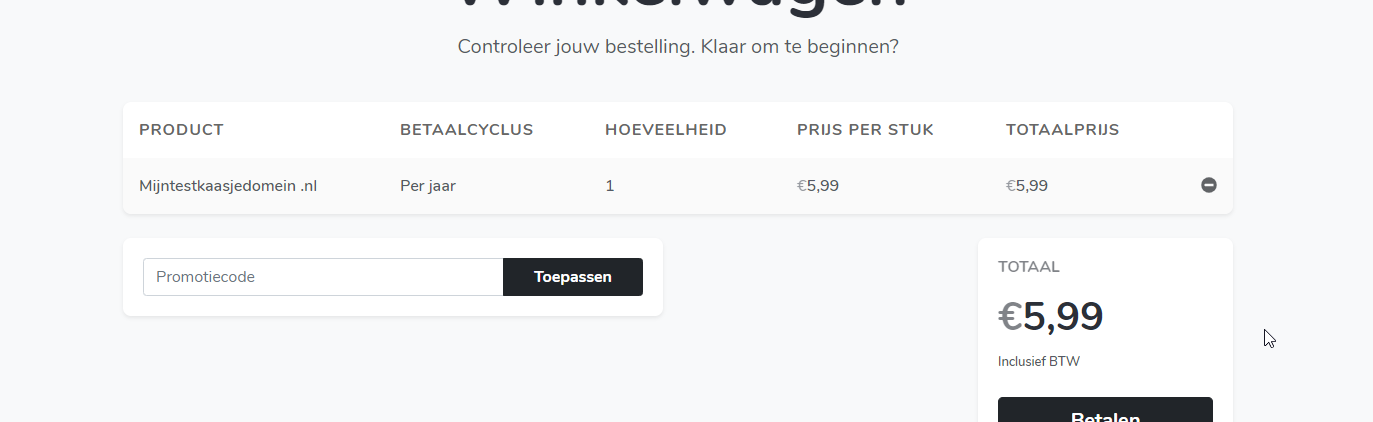Screen dimensions: 1373x422
Task: Click the euro sign in the total
Action: click(x=1010, y=318)
